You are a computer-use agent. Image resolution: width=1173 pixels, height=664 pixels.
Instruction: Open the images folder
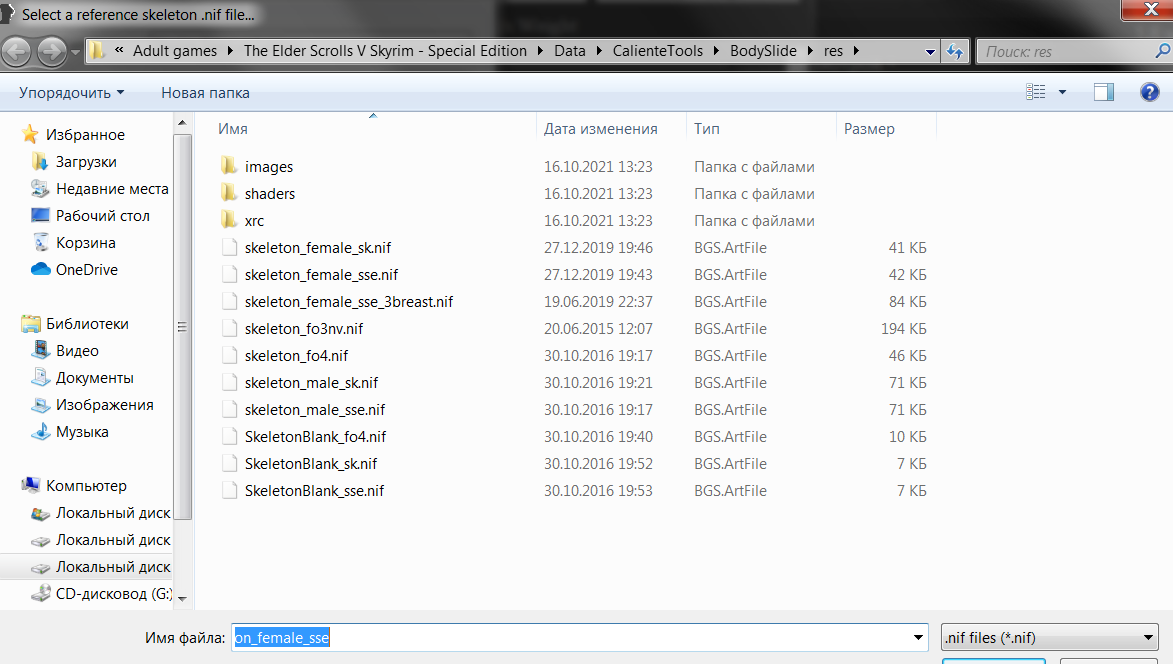[268, 167]
